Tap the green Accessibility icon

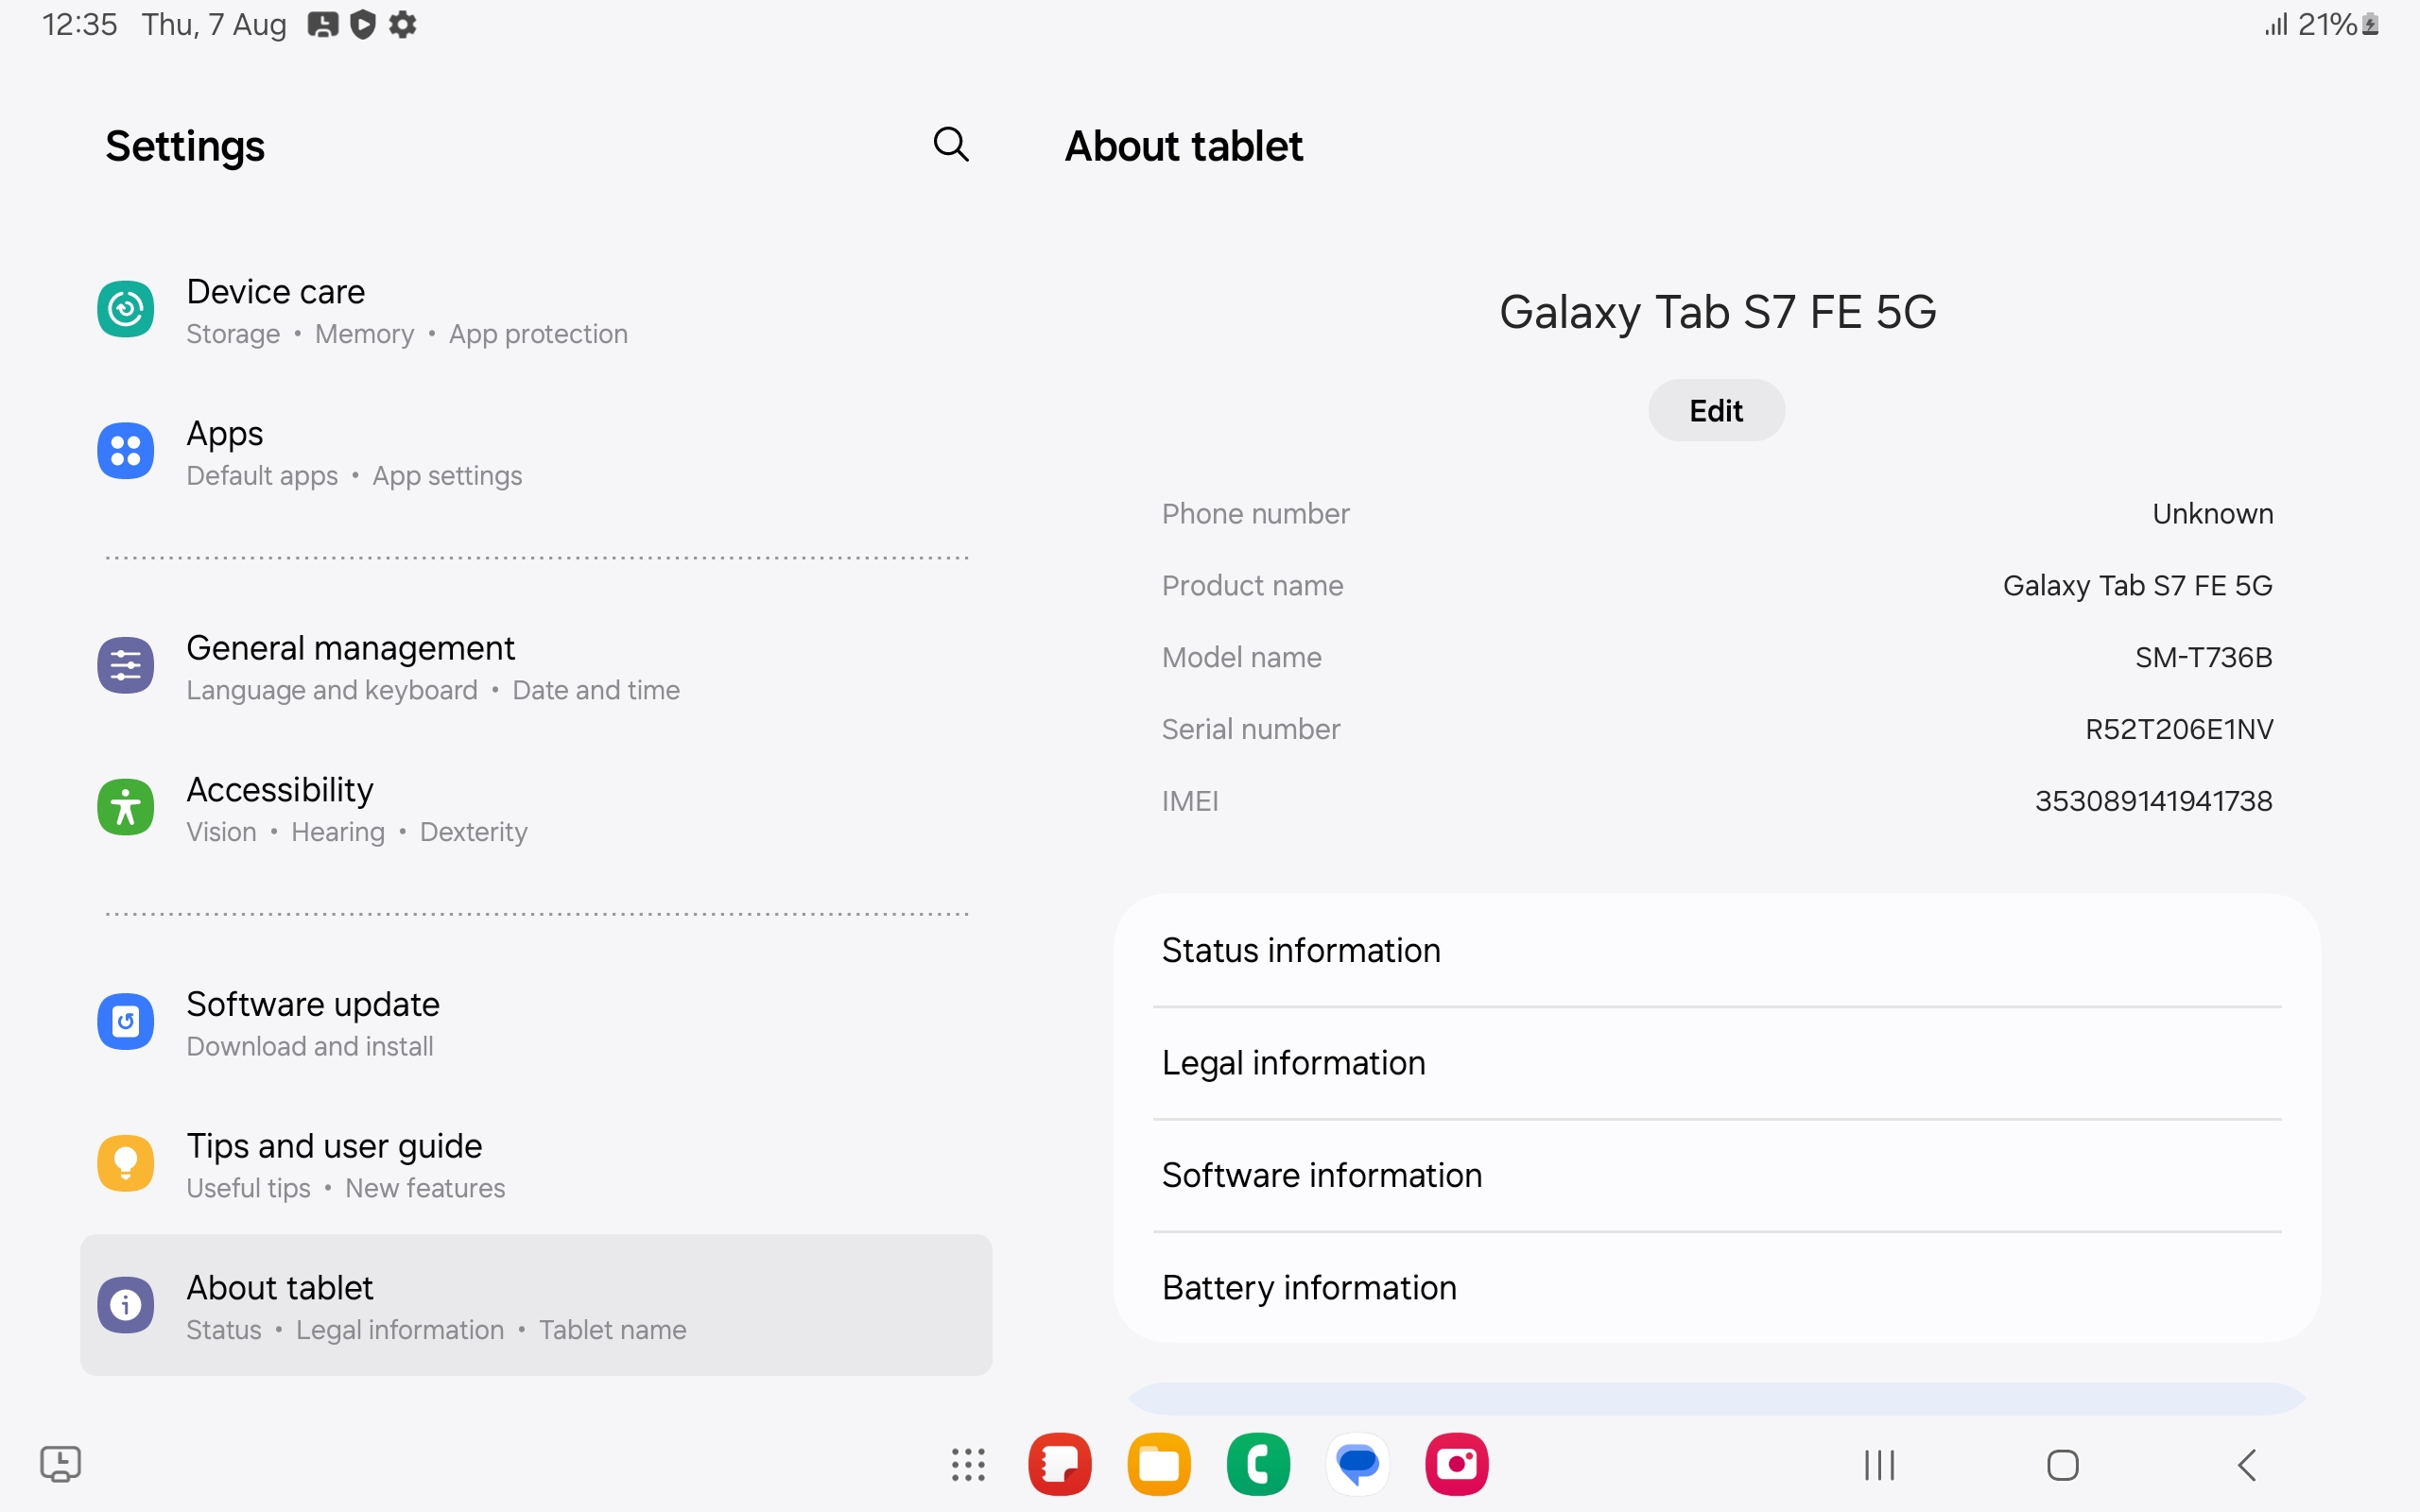point(125,808)
